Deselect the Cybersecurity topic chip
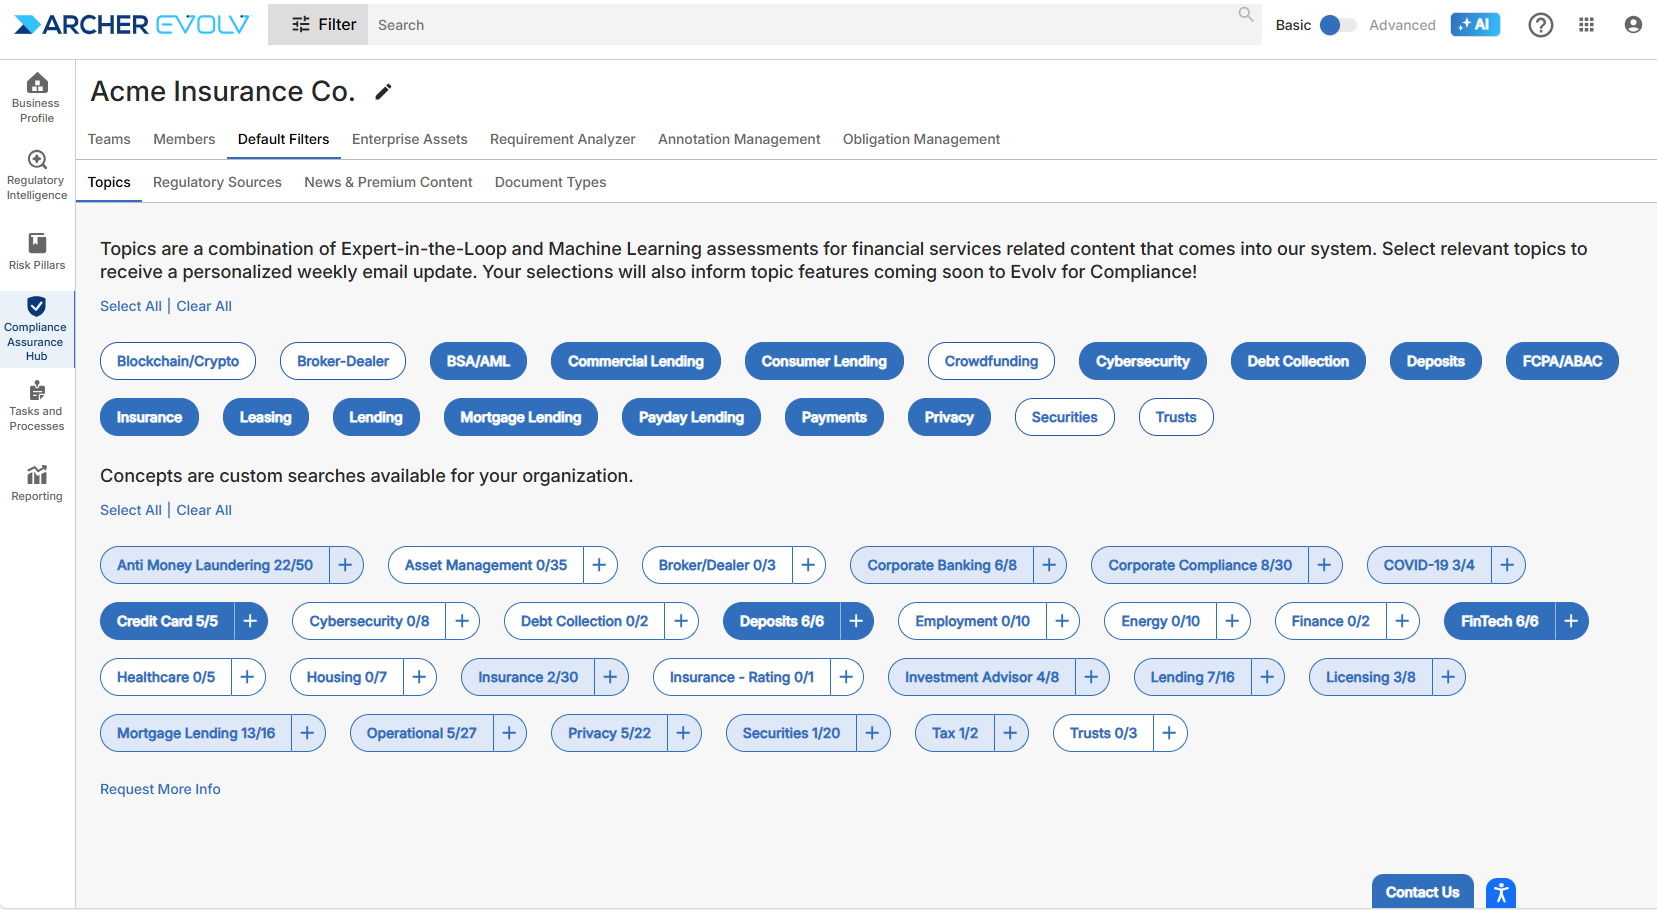Viewport: 1657px width, 910px height. point(1142,361)
